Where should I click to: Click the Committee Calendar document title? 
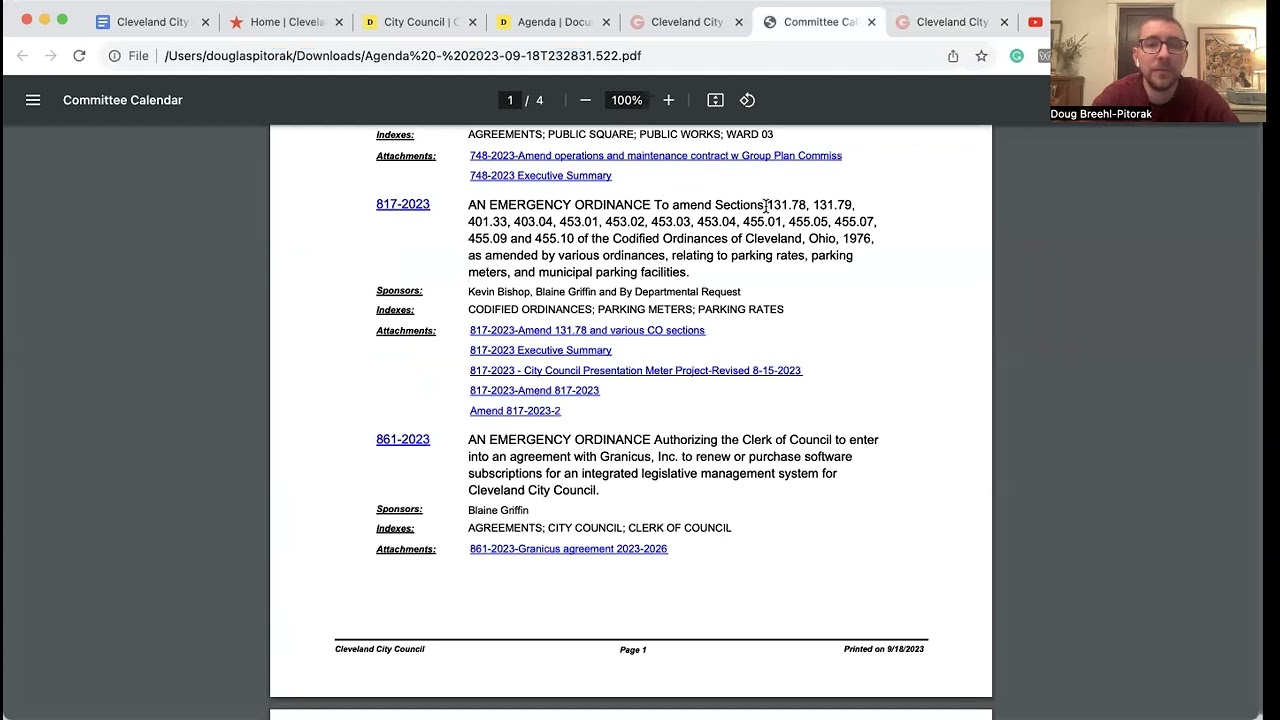pyautogui.click(x=123, y=100)
